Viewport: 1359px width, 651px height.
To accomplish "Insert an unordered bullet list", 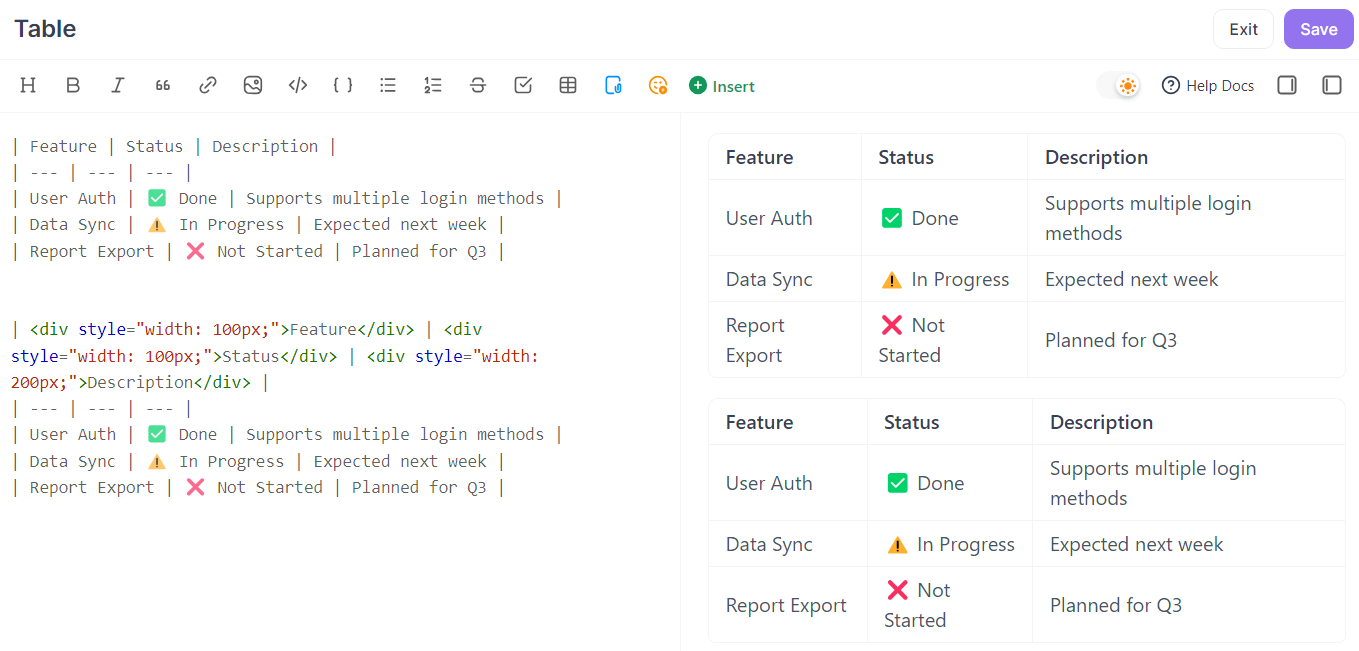I will 388,86.
